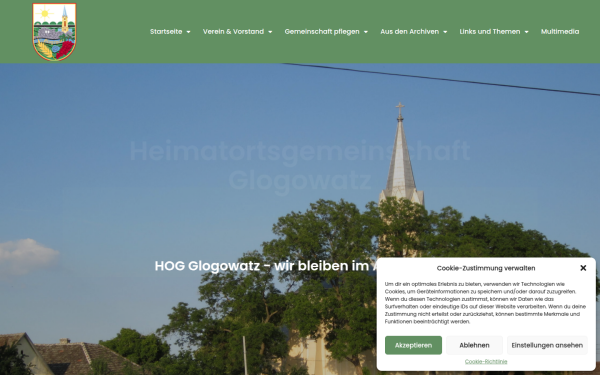Expand the Links und Themen dropdown arrow
Viewport: 600px width, 375px height.
tap(527, 32)
